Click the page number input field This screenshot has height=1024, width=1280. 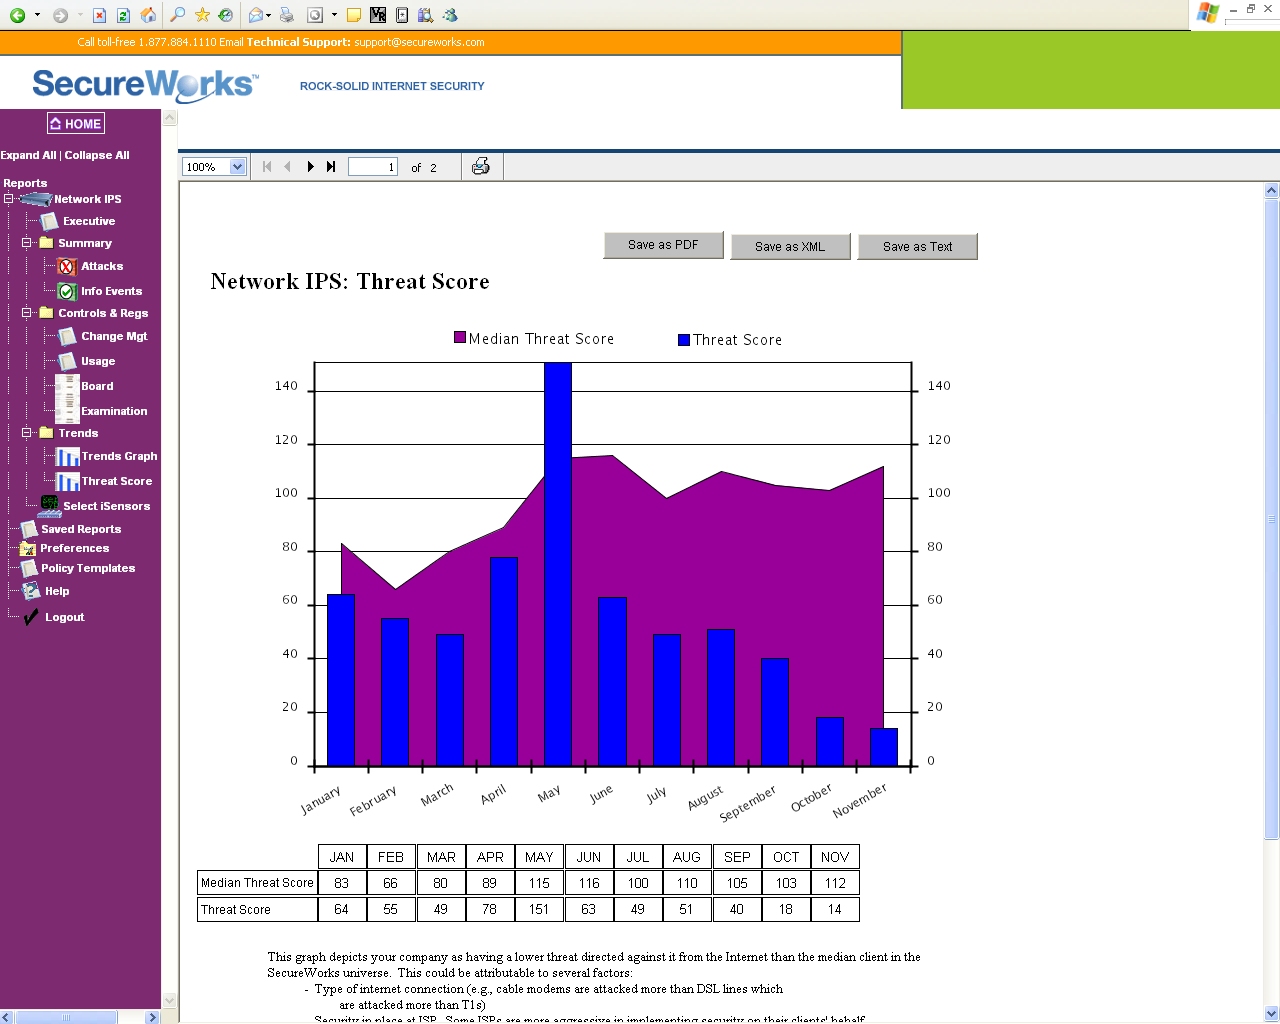[x=373, y=167]
